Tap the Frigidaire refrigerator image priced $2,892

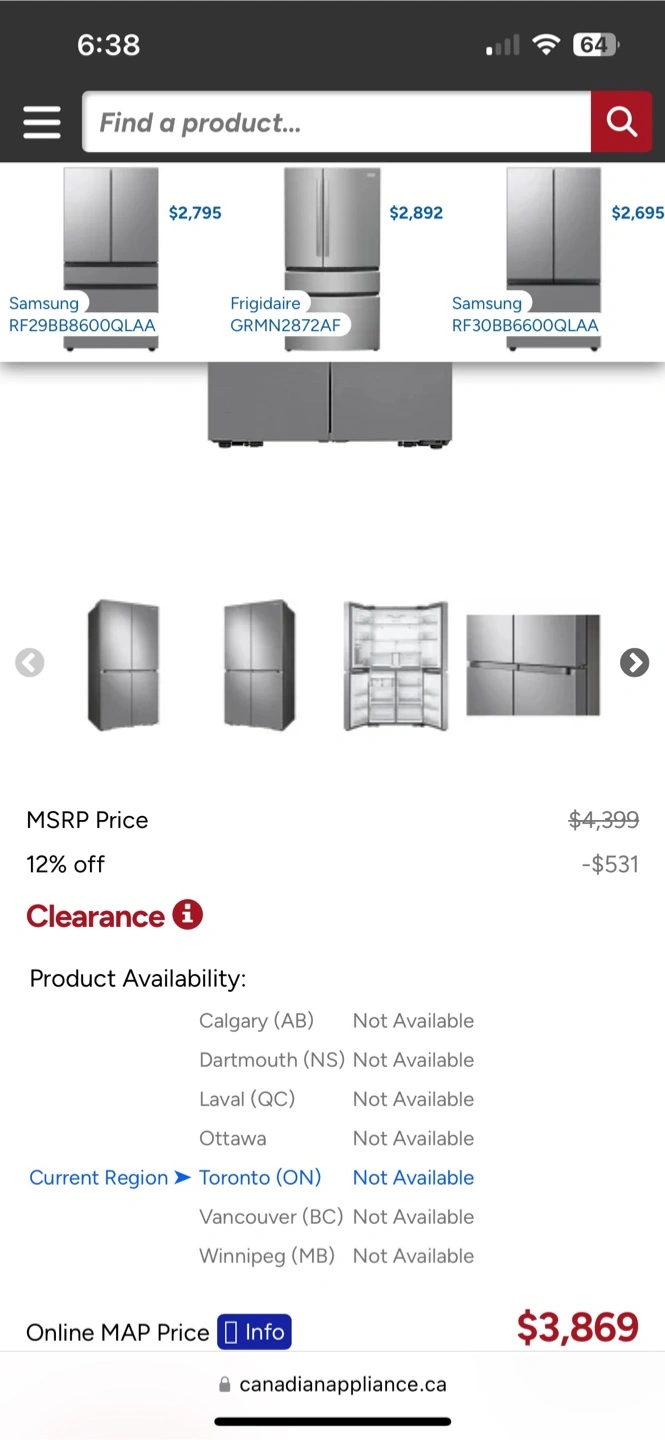pos(333,260)
